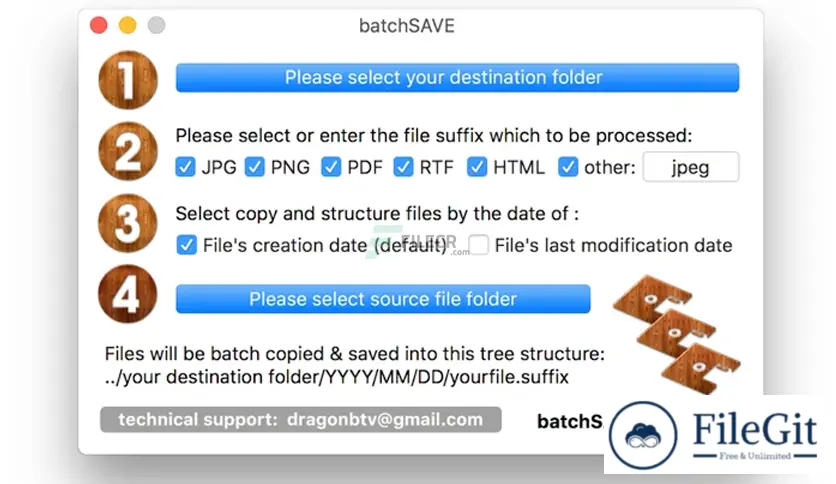Screen dimensions: 836x484
Task: Disable the RTF suffix checkbox
Action: tap(403, 167)
